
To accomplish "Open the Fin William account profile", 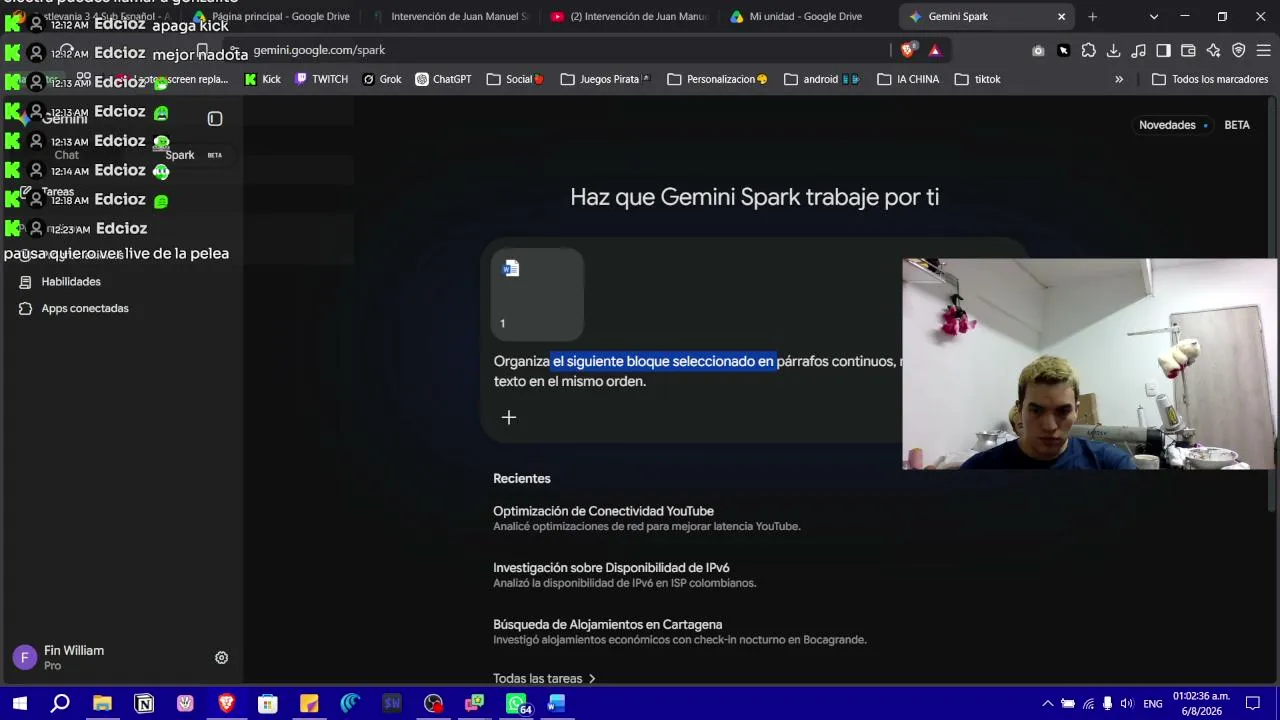I will [60, 657].
